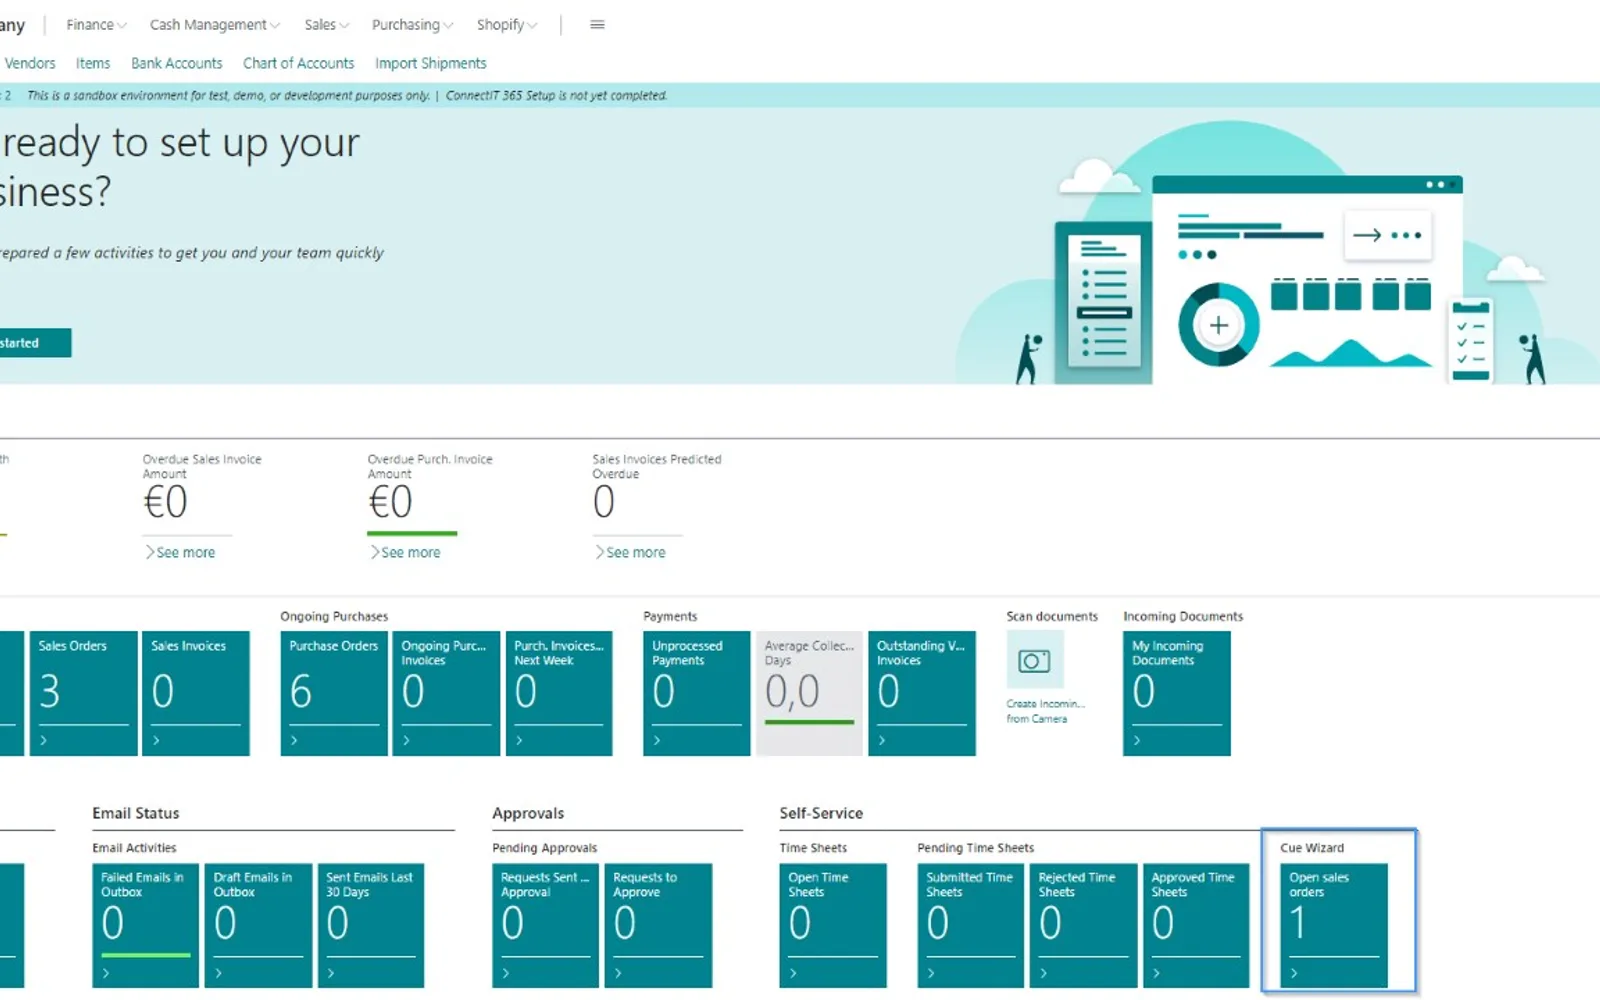The width and height of the screenshot is (1600, 1000).
Task: Open Average Collec... Days tile
Action: [x=809, y=693]
